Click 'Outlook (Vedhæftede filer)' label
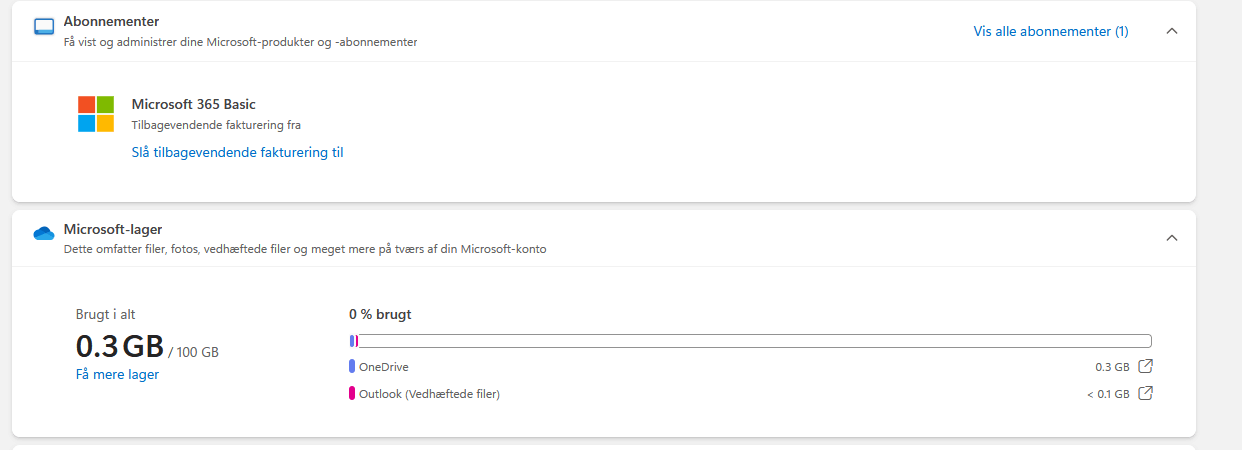This screenshot has height=450, width=1242. click(429, 394)
